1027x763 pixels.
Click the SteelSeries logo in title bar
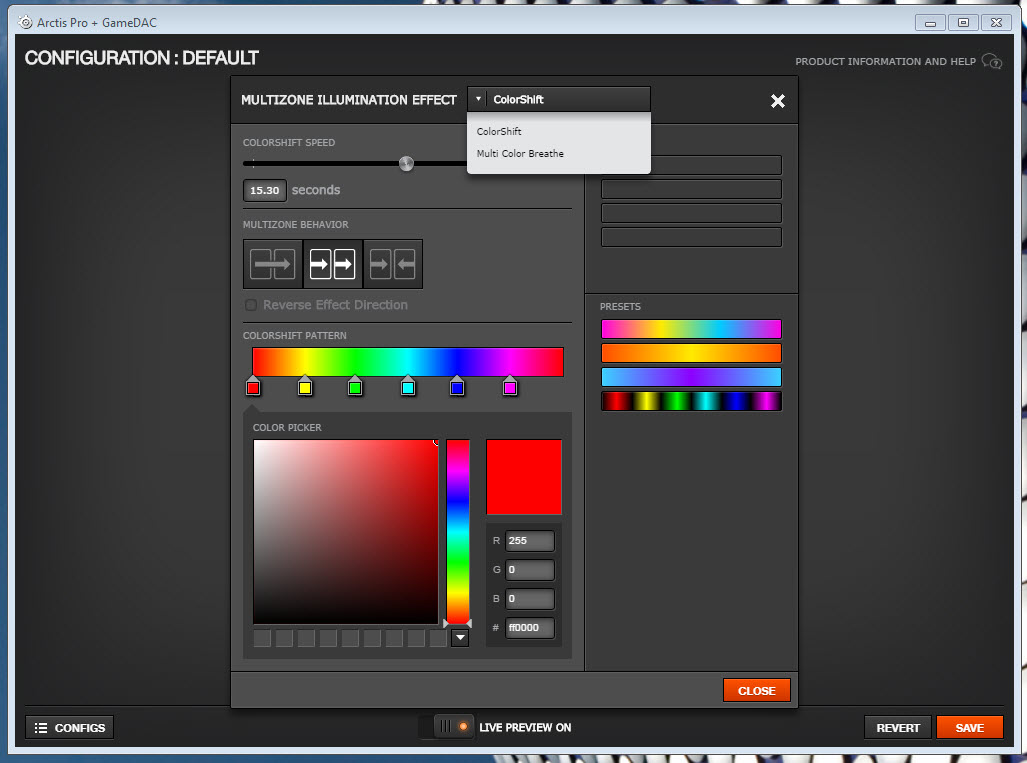(x=26, y=22)
